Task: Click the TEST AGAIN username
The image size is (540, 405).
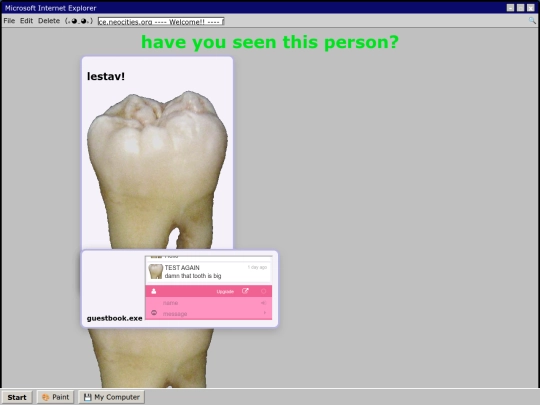Action: tap(182, 268)
